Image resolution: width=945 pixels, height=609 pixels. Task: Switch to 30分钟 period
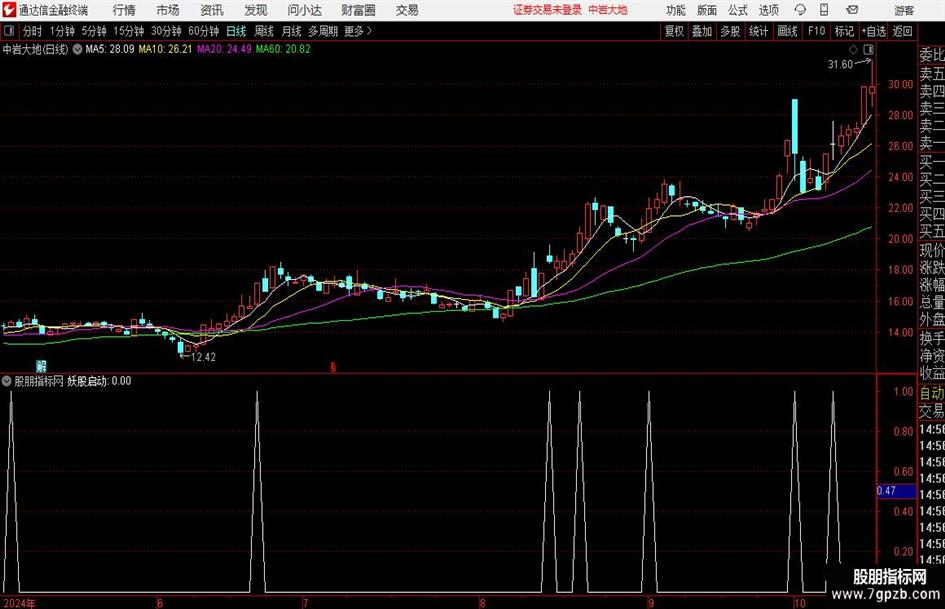(x=166, y=31)
